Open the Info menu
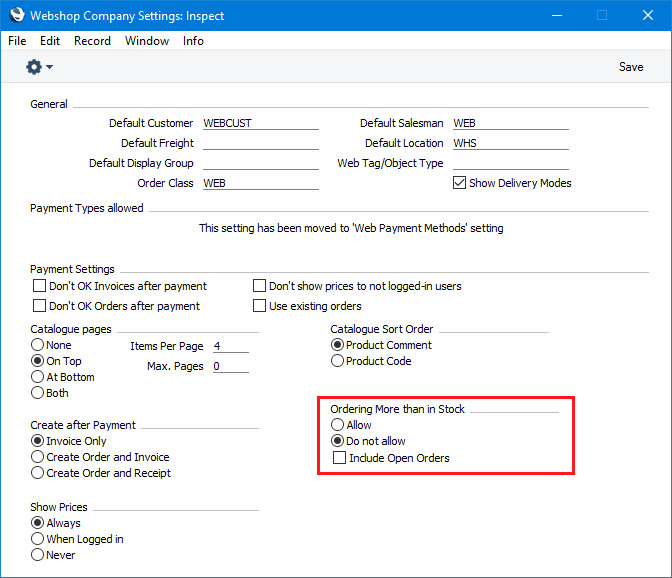The image size is (672, 578). pyautogui.click(x=193, y=41)
